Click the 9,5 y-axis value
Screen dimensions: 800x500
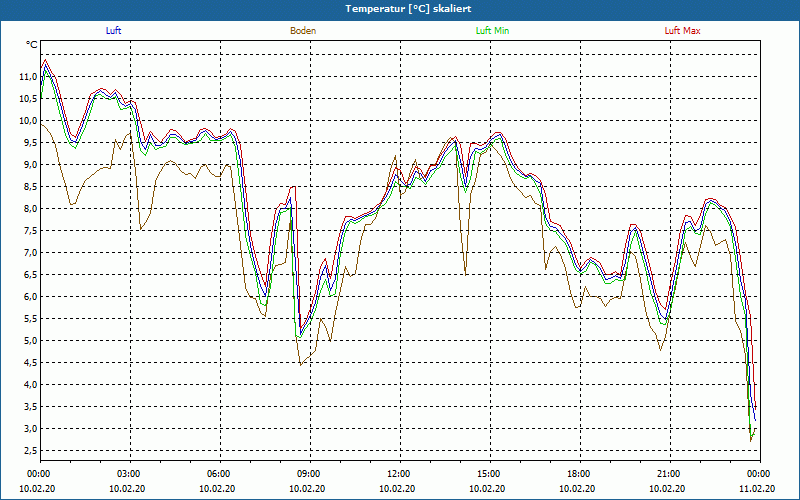pos(30,142)
